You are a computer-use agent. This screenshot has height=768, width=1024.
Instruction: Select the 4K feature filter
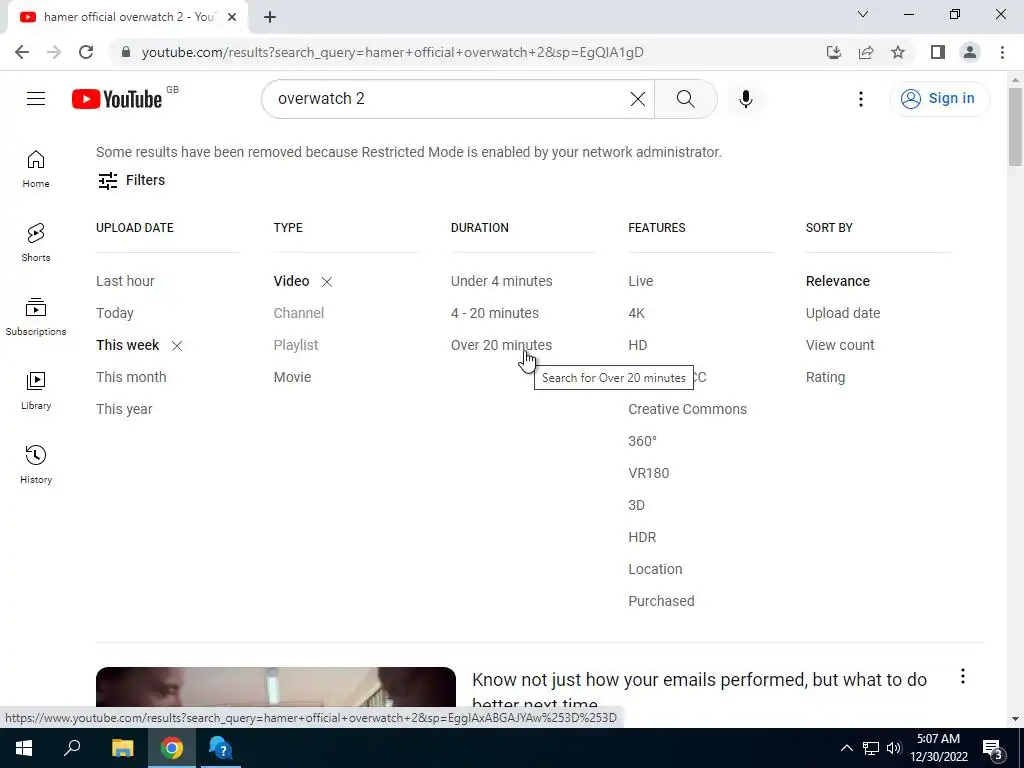[x=636, y=313]
